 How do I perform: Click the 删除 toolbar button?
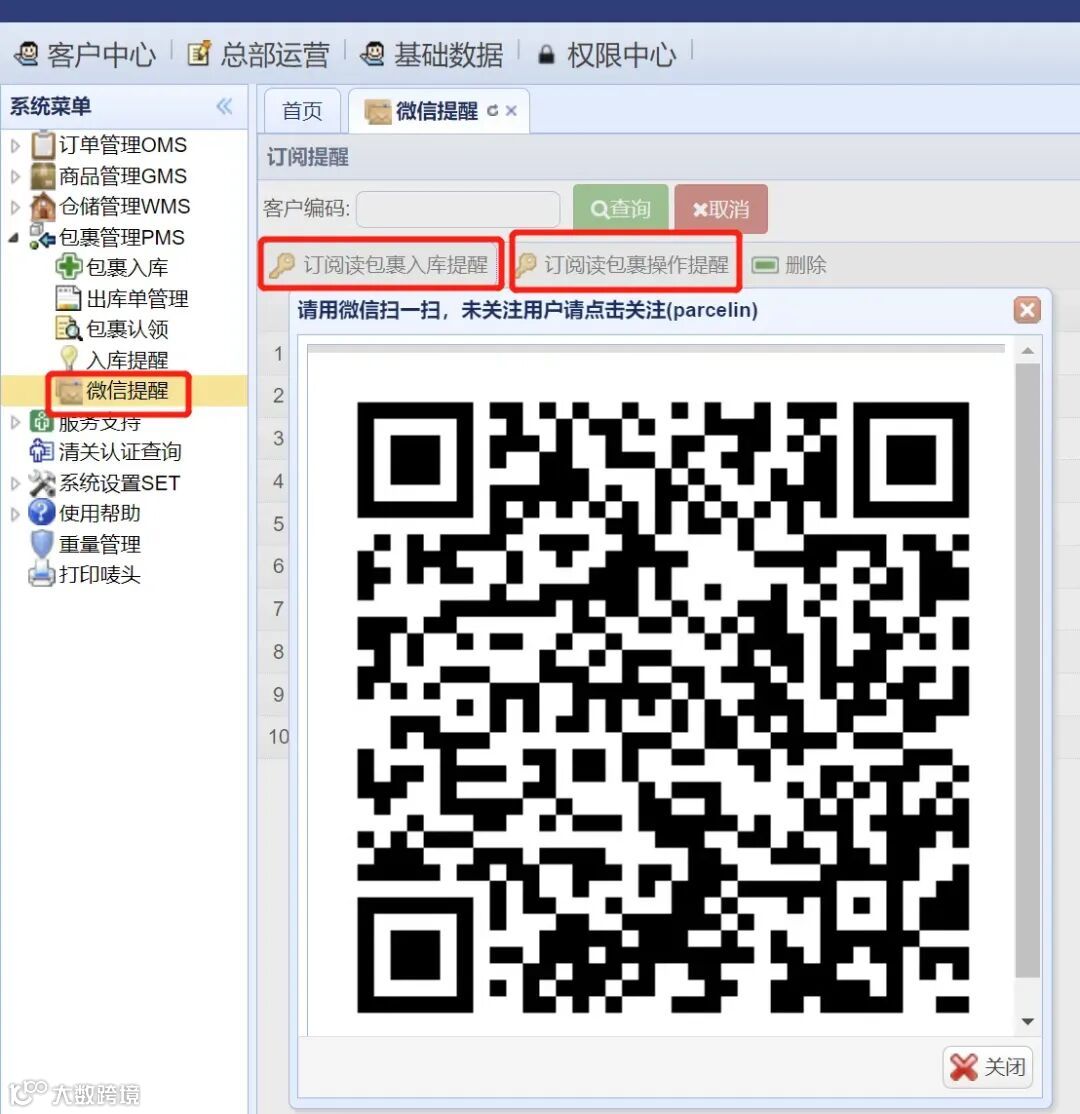789,266
